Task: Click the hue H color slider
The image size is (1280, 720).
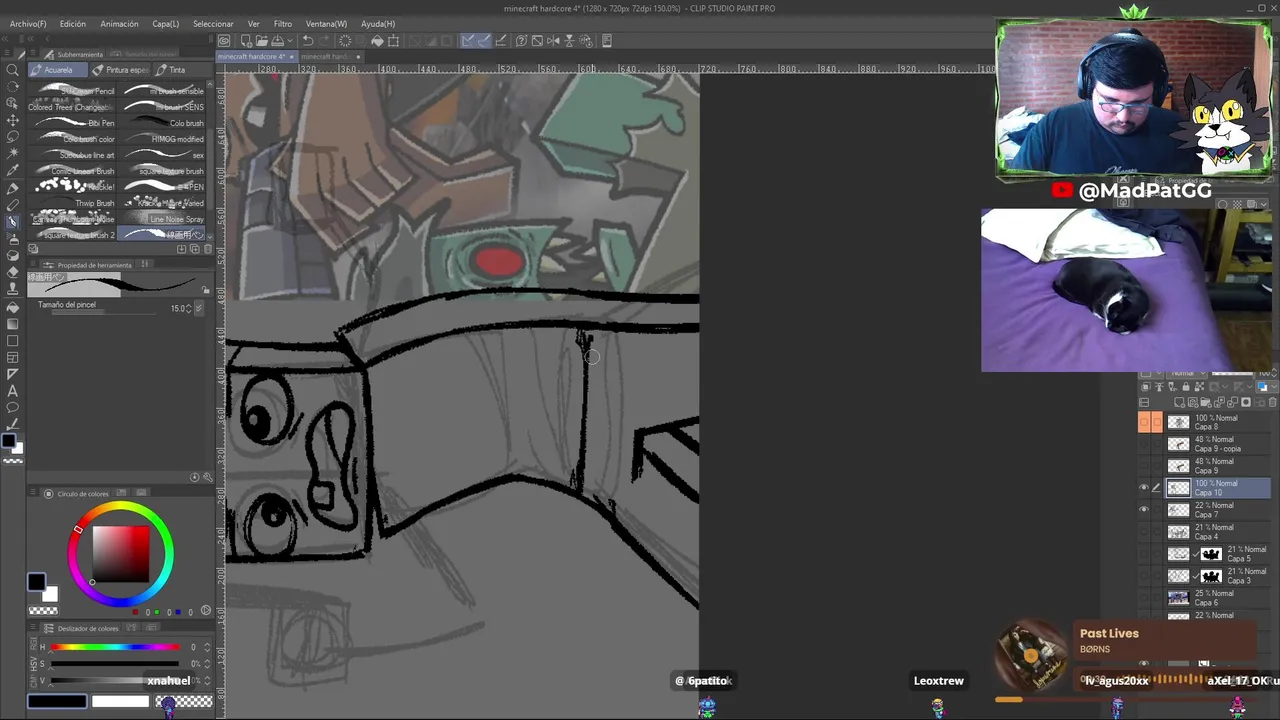Action: 115,647
